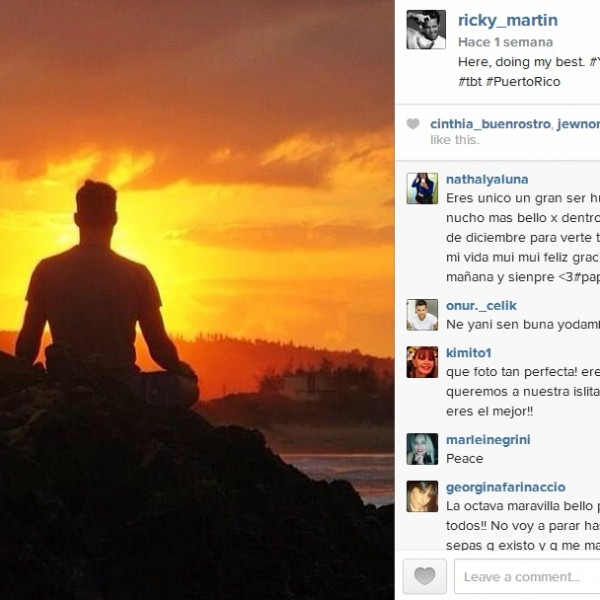The width and height of the screenshot is (600, 600).
Task: Click the Hace 1 semana timestamp
Action: coord(505,42)
